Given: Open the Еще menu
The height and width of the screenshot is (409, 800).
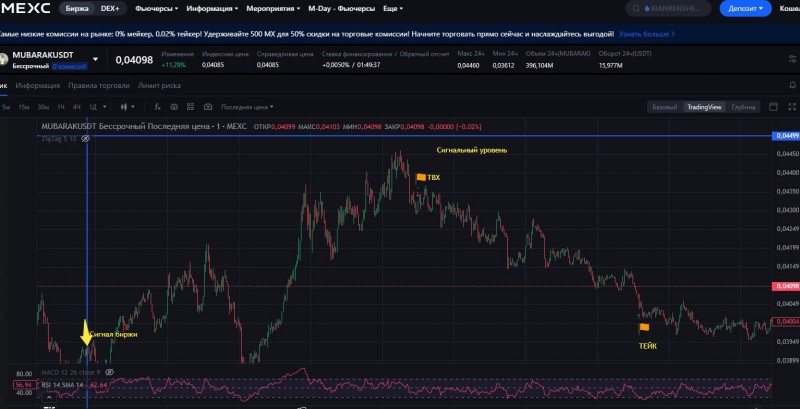Looking at the screenshot, I should tap(393, 9).
